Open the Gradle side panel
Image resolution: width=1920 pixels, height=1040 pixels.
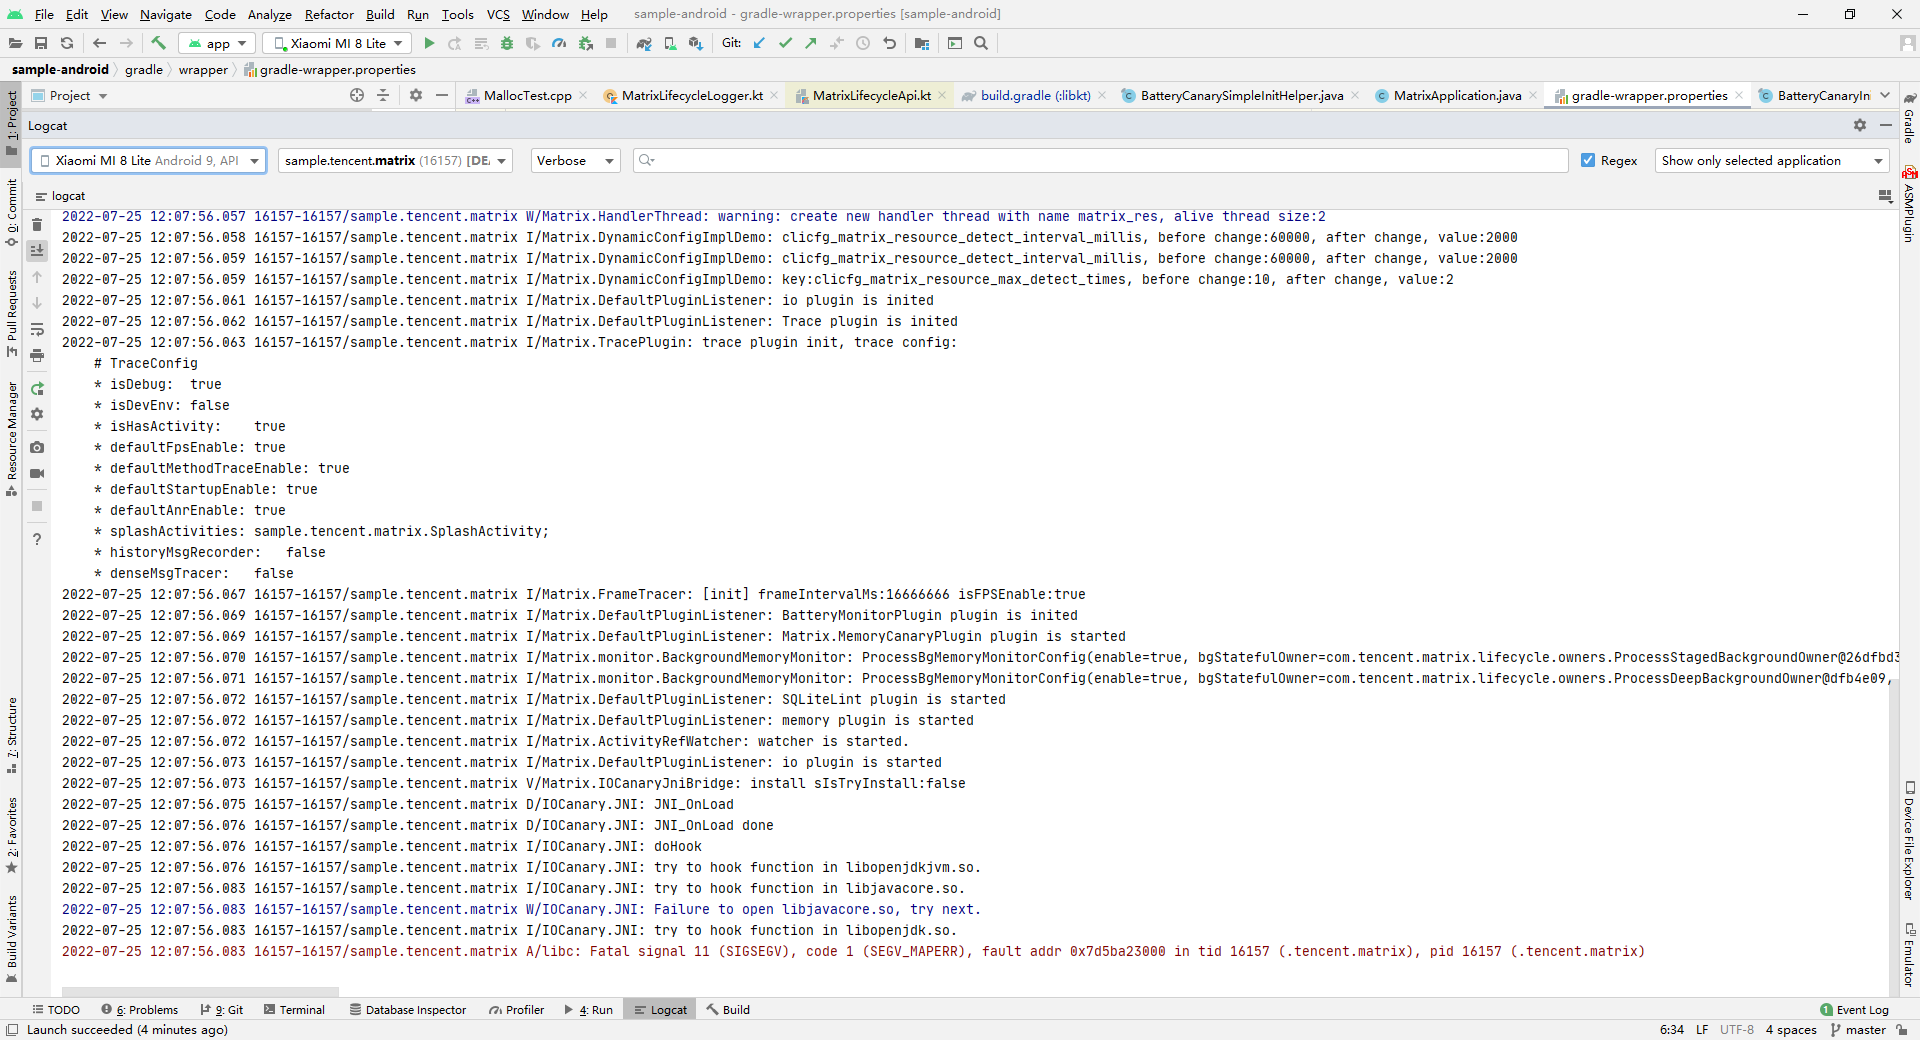tap(1909, 118)
